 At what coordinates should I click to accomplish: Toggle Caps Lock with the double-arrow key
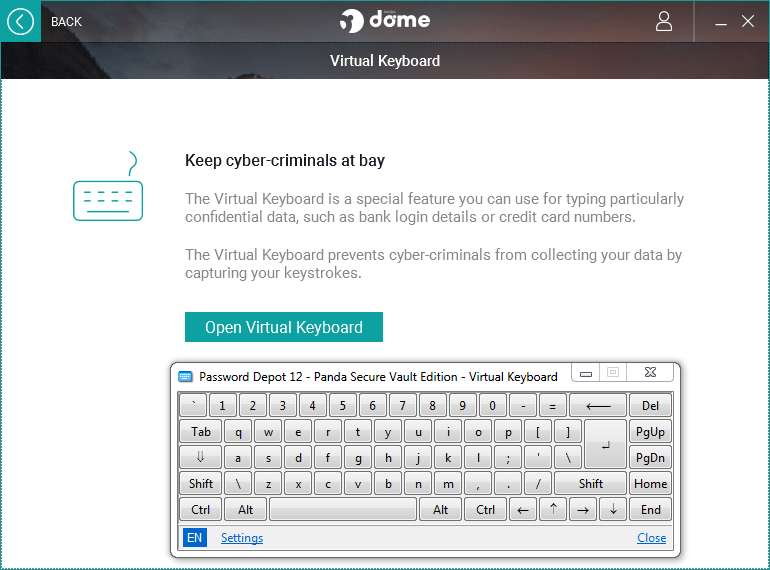click(x=201, y=458)
